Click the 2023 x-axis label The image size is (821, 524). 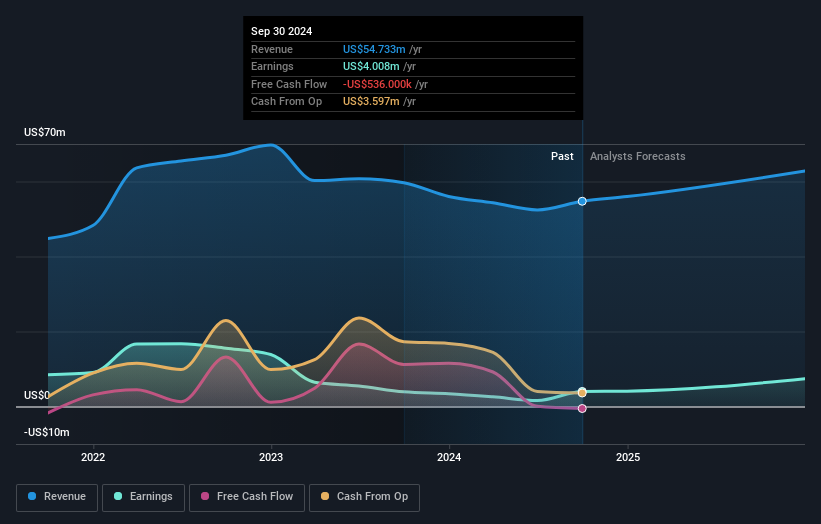click(x=271, y=458)
